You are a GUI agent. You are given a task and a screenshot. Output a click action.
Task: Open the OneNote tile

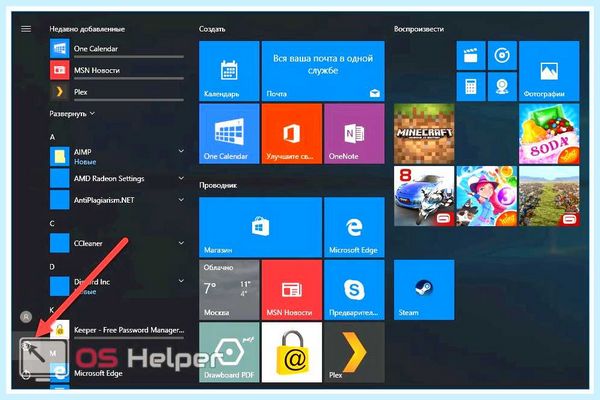click(354, 134)
